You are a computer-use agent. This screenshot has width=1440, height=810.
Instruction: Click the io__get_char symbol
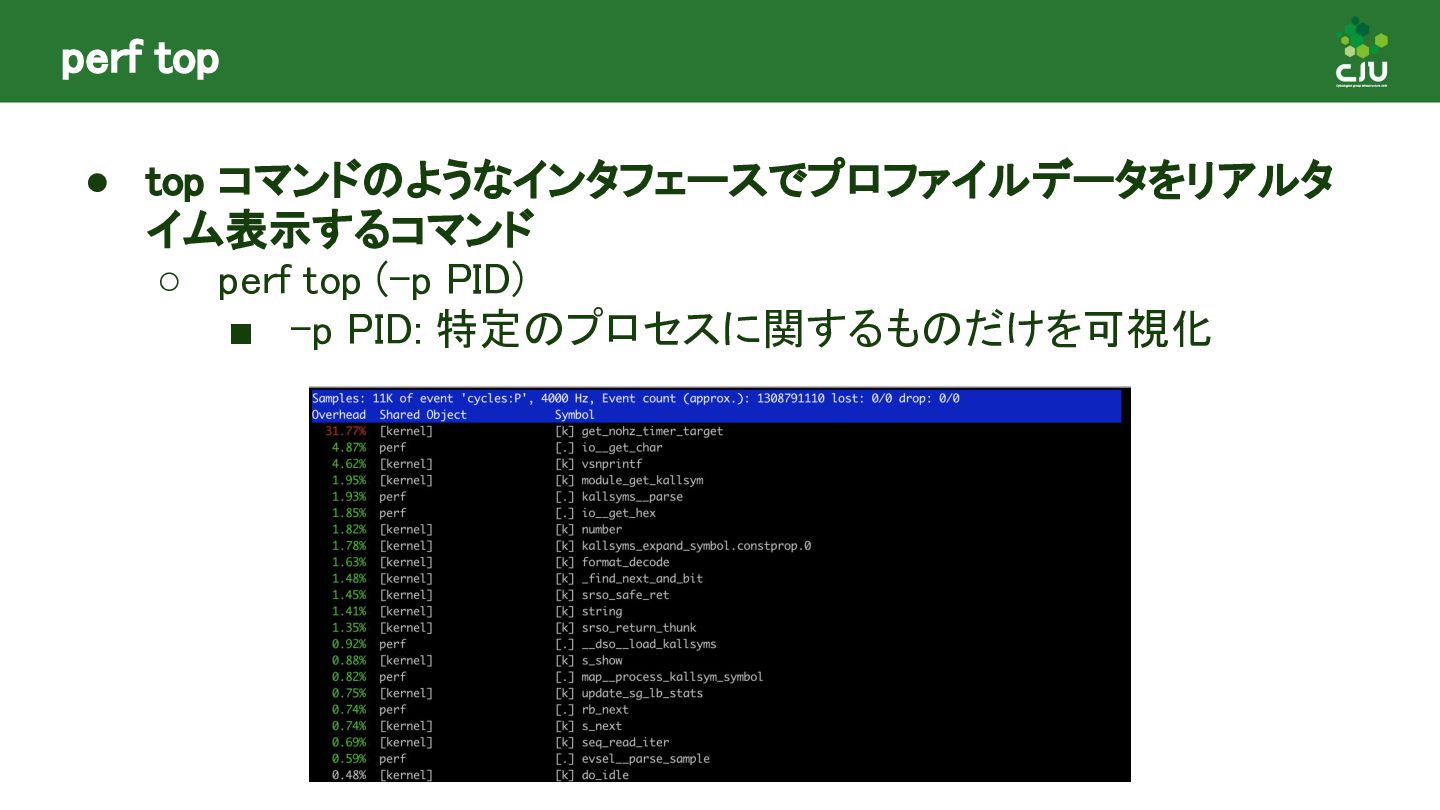click(622, 447)
